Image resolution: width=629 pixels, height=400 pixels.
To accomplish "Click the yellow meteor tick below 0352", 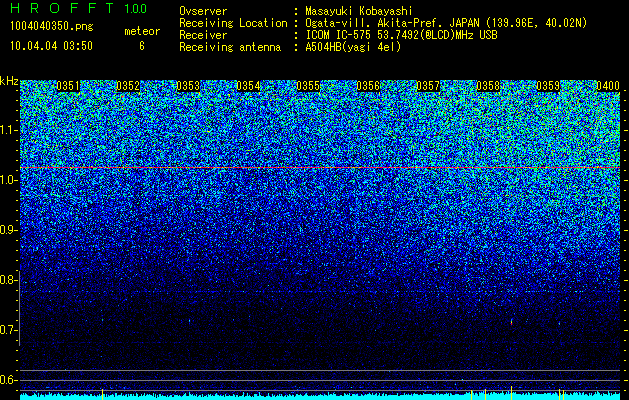I will point(102,394).
